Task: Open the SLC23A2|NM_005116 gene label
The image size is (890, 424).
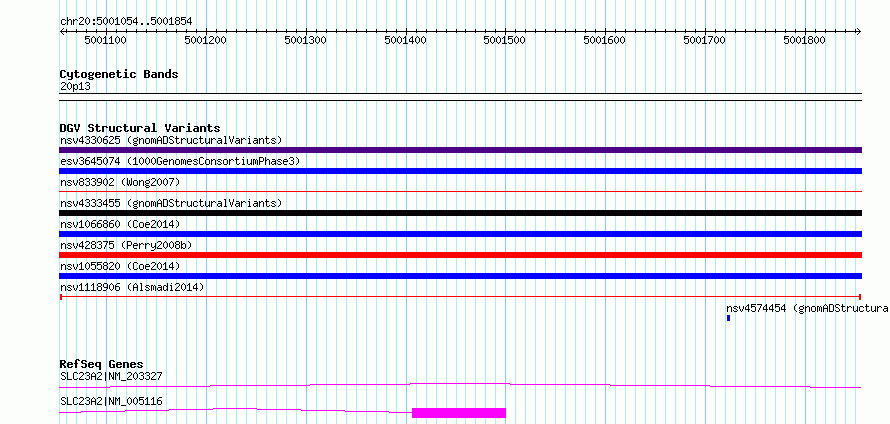Action: coord(111,401)
